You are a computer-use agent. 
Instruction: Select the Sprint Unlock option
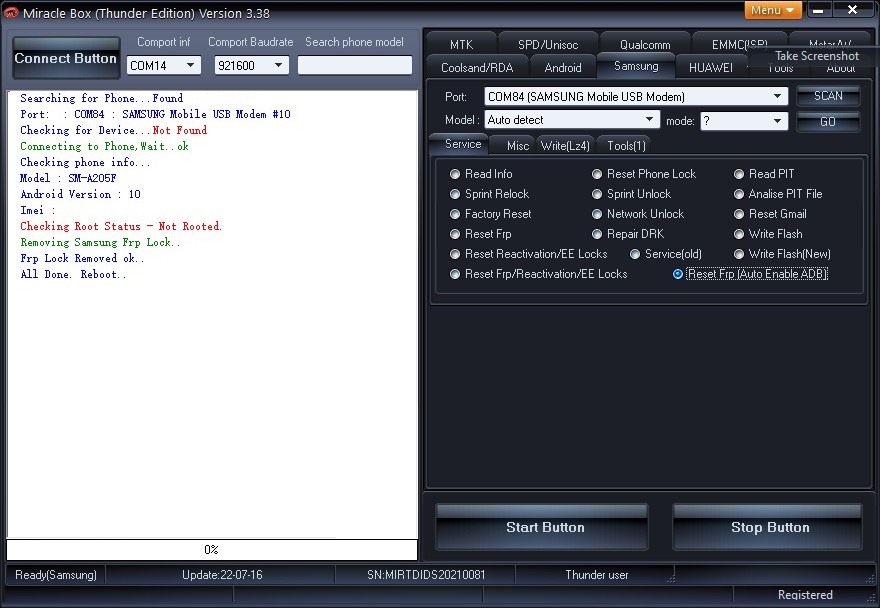click(631, 194)
